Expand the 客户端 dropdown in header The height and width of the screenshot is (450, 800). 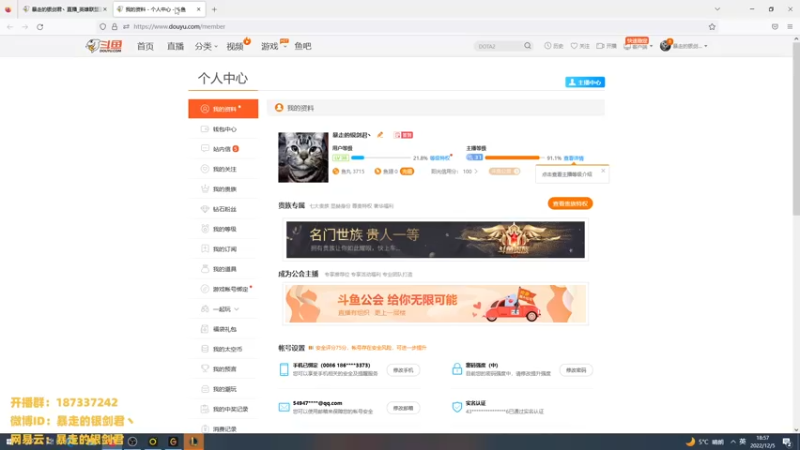638,46
